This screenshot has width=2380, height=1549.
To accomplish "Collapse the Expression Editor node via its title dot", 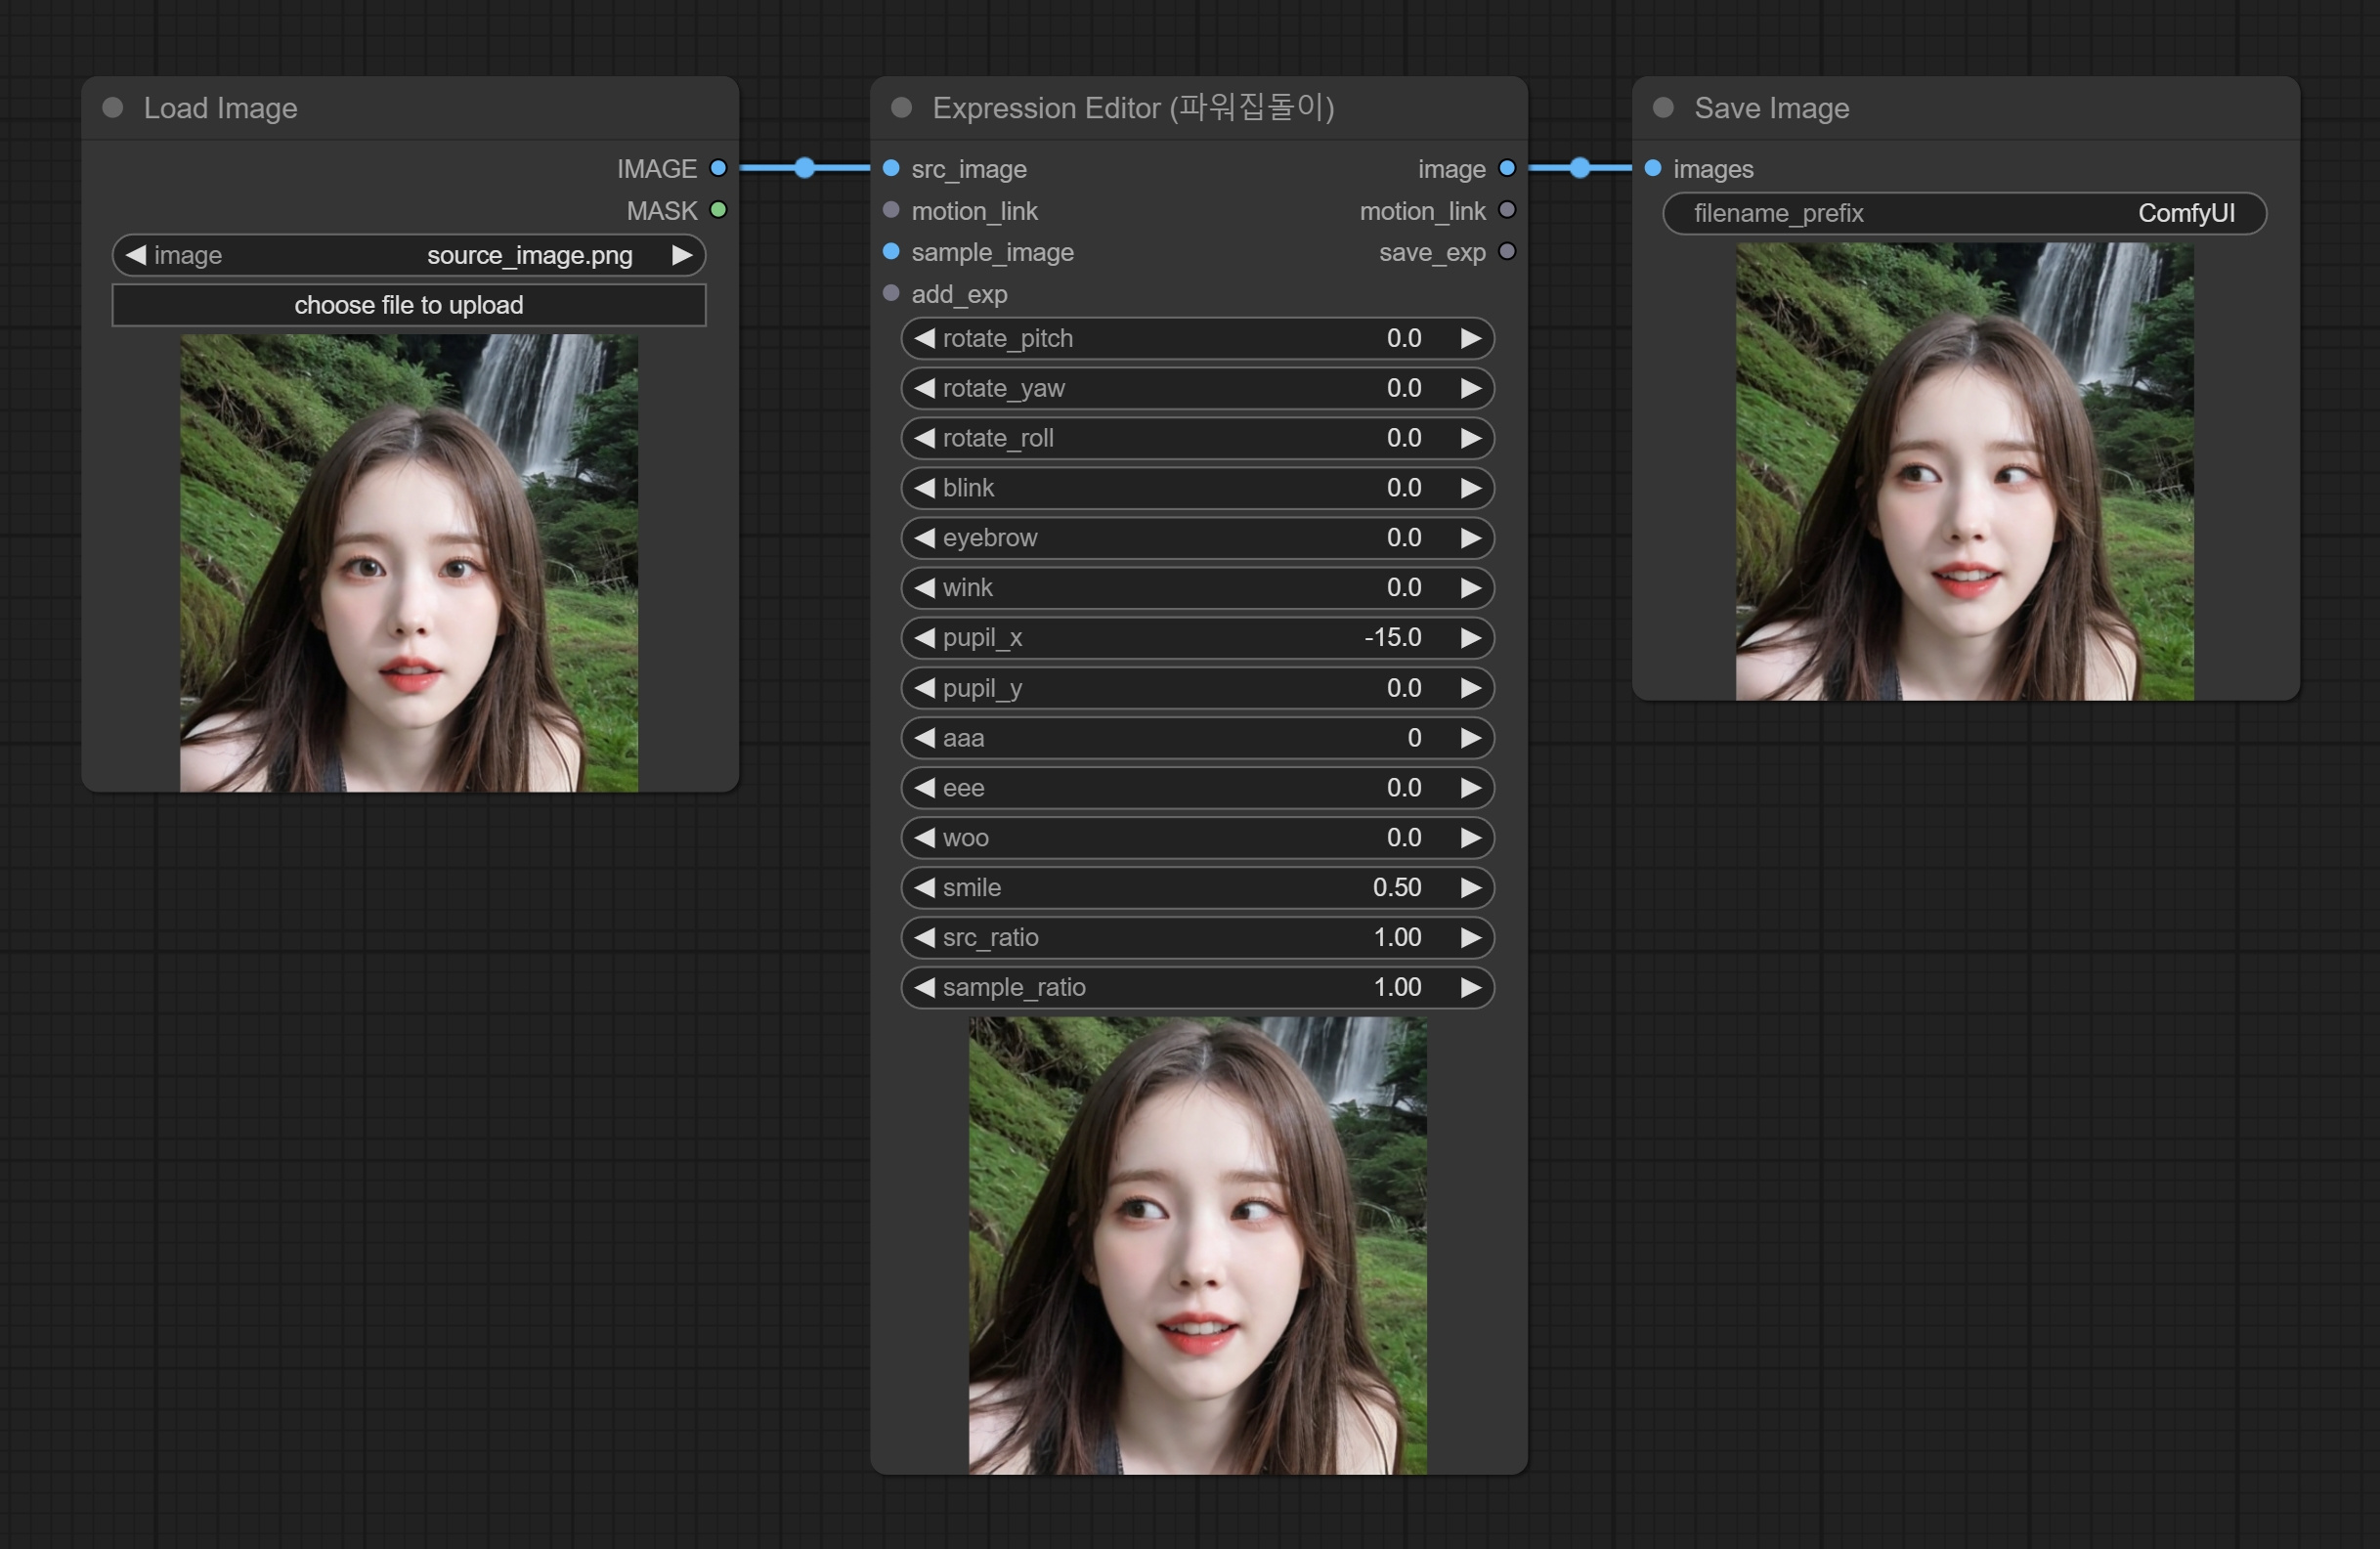I will tap(901, 108).
